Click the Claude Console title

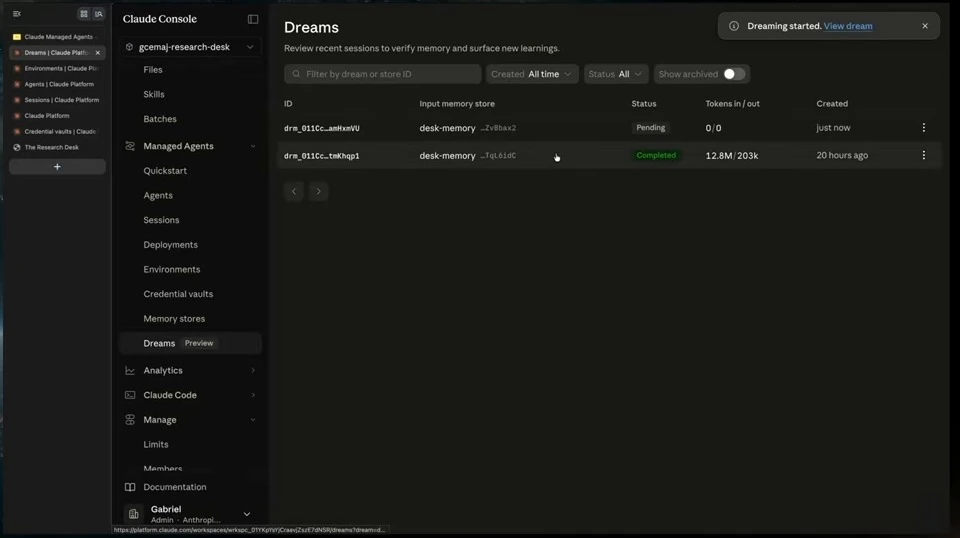tap(160, 19)
